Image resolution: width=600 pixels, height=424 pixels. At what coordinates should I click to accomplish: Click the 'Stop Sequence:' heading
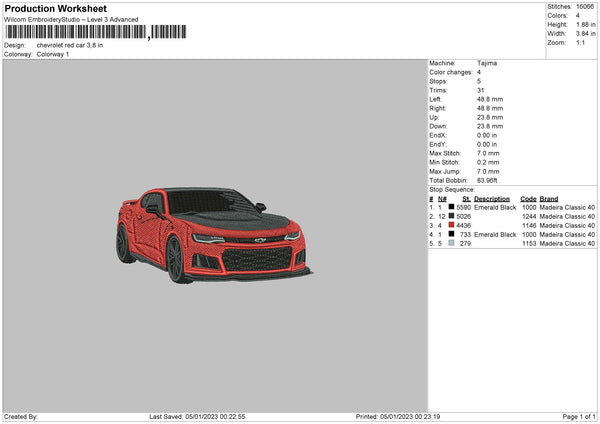(x=452, y=189)
